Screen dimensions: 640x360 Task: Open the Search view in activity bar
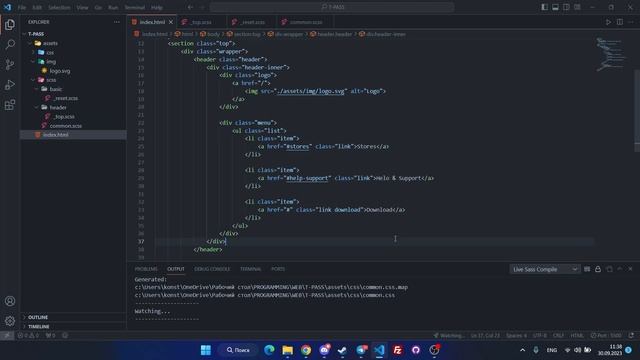10,44
